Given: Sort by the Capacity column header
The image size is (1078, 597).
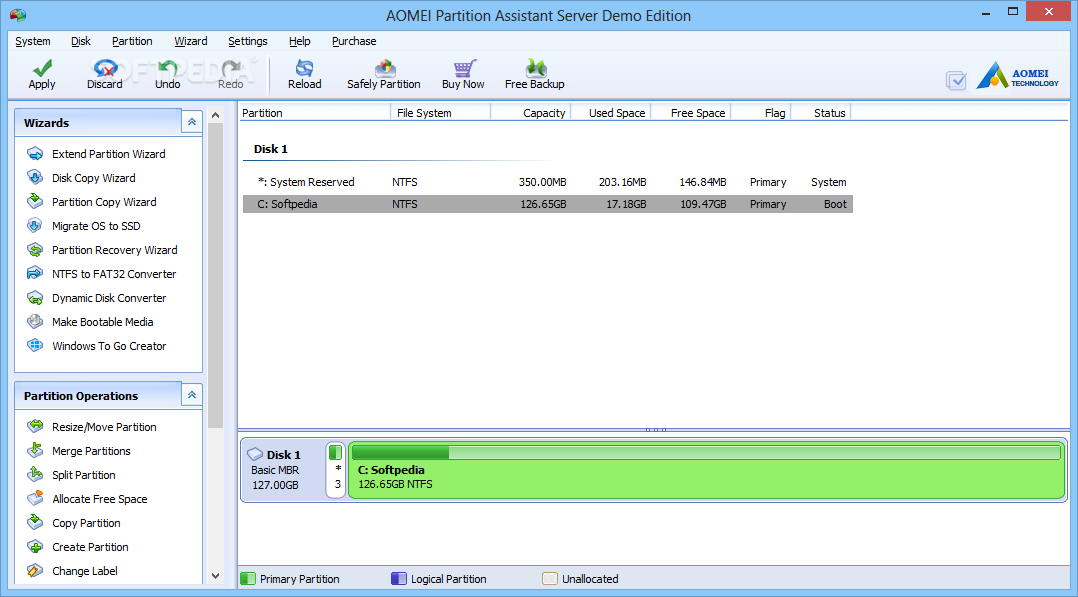Looking at the screenshot, I should [x=531, y=113].
